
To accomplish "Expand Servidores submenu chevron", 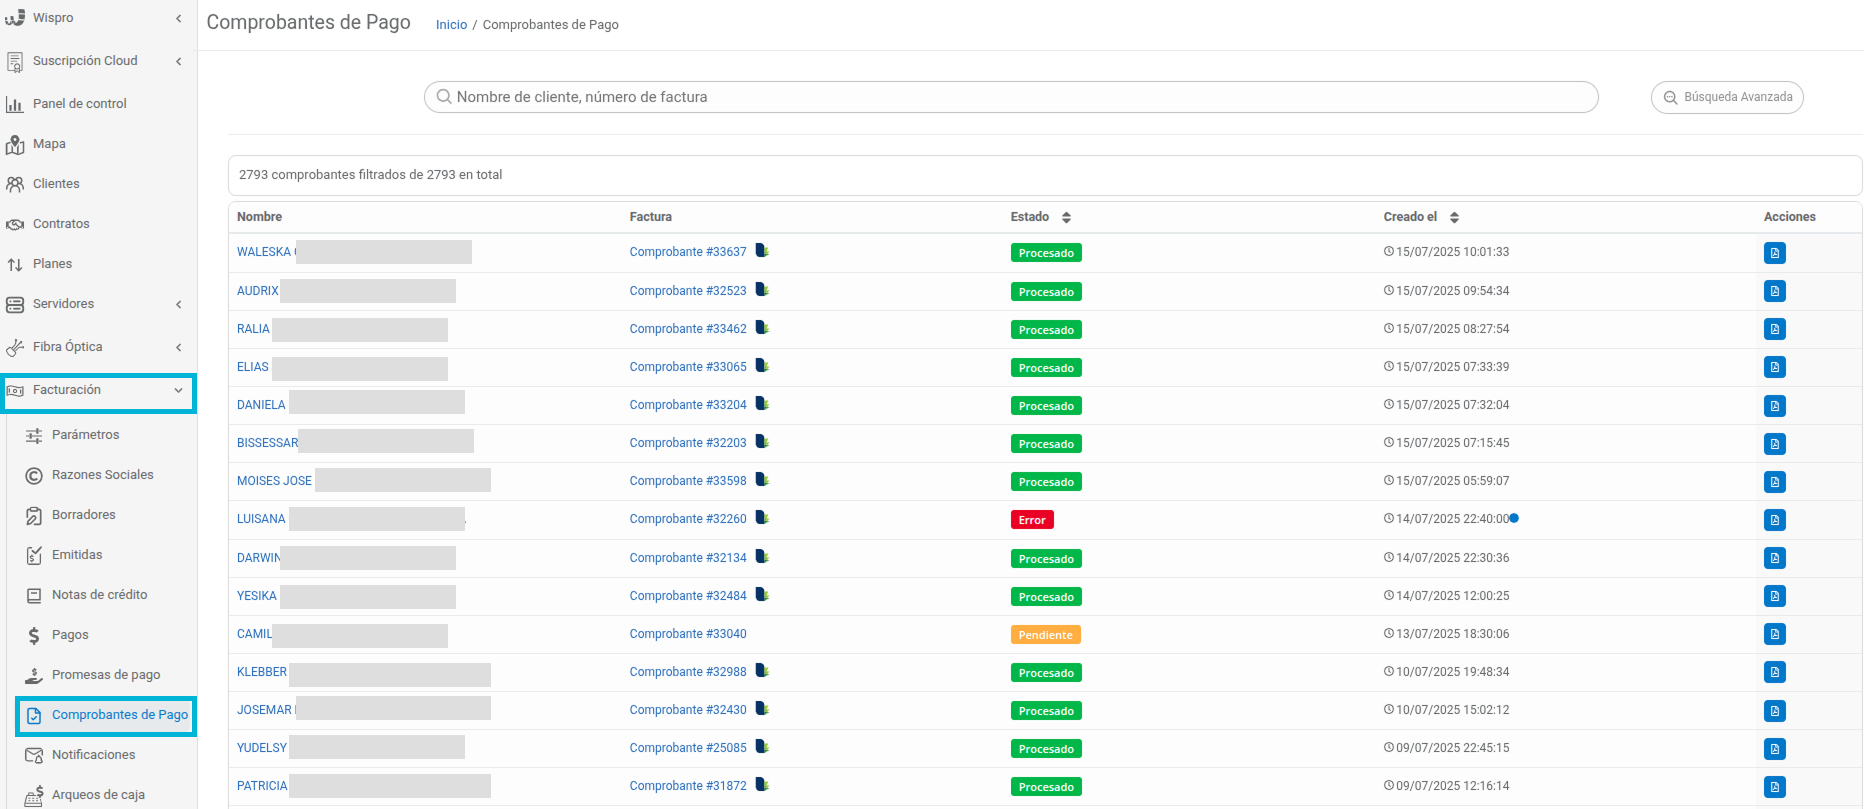I will [179, 304].
